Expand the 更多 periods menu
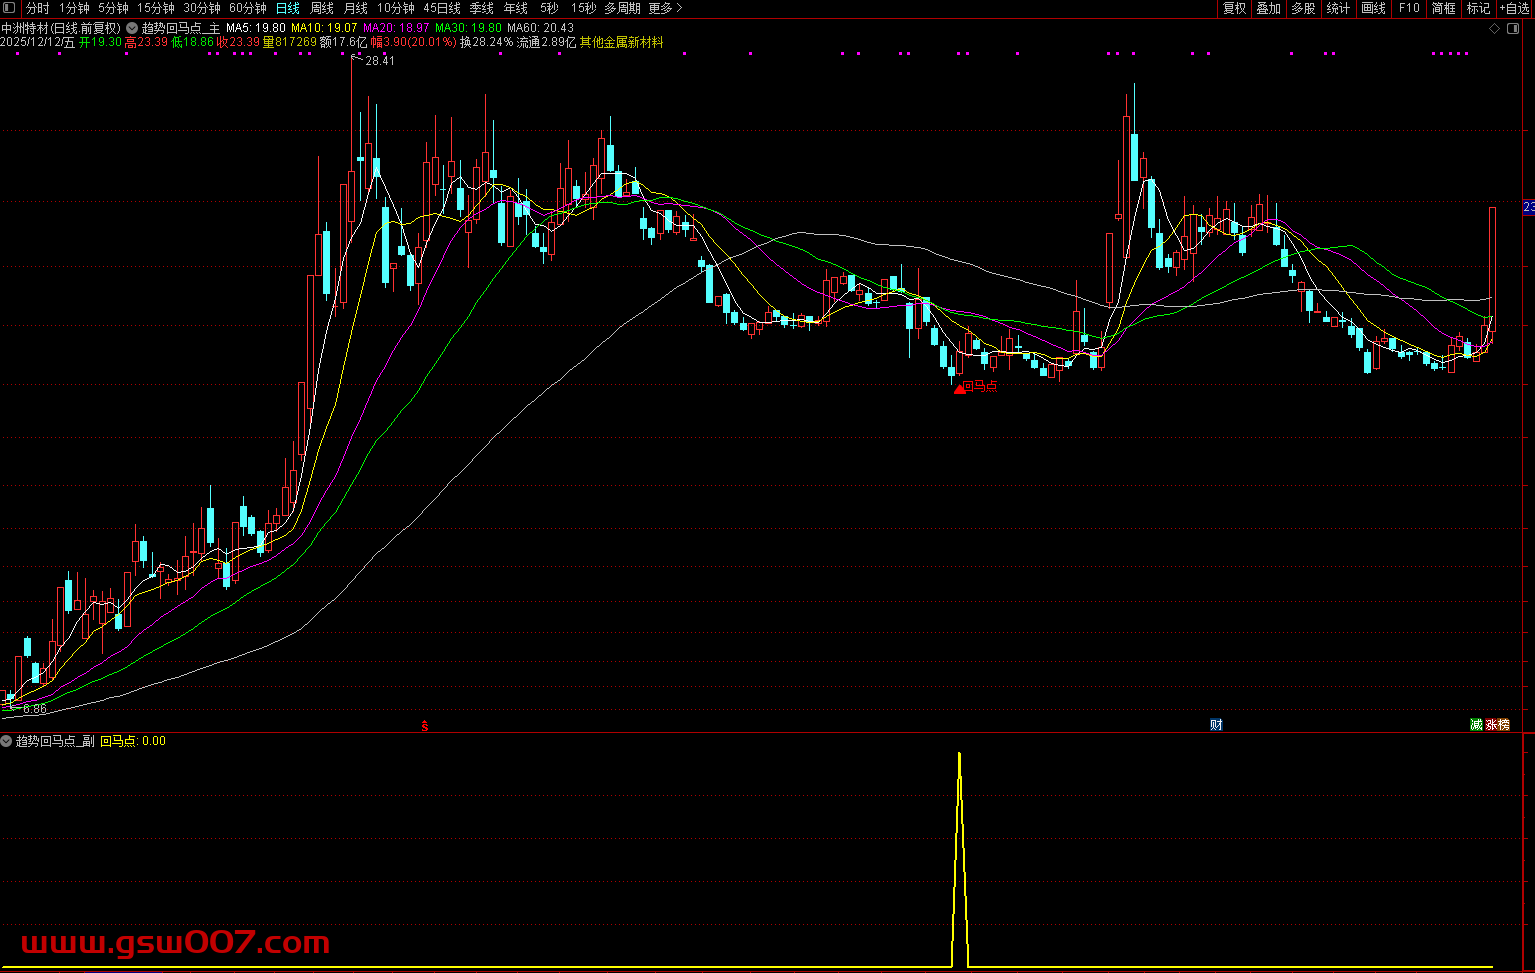Screen dimensions: 1535x973 click(x=665, y=8)
